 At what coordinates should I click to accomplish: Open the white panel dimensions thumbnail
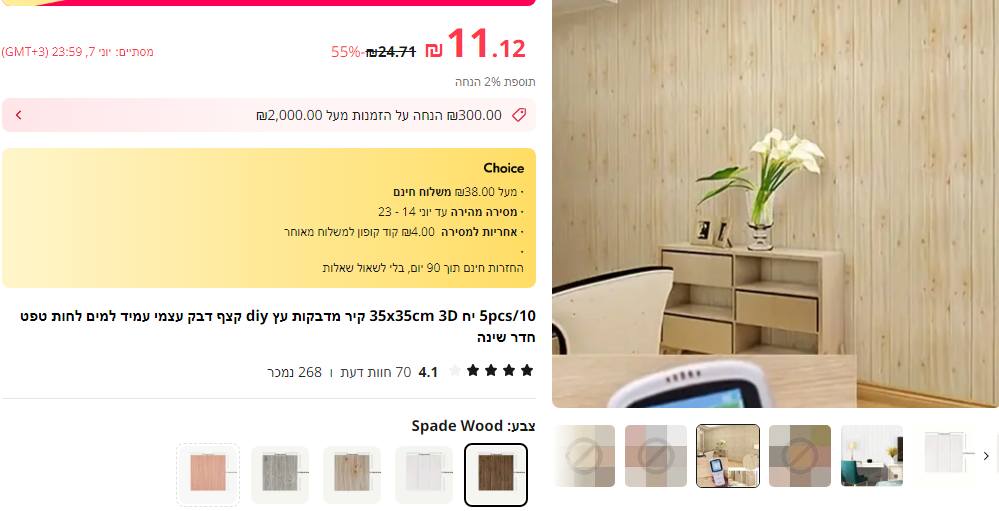tap(944, 456)
